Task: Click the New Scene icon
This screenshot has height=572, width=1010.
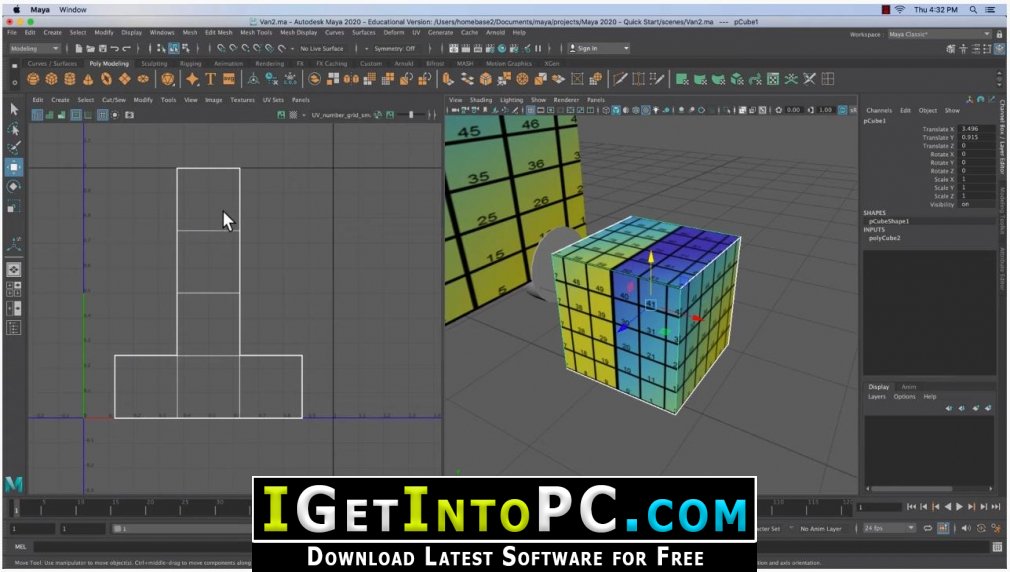Action: [79, 48]
